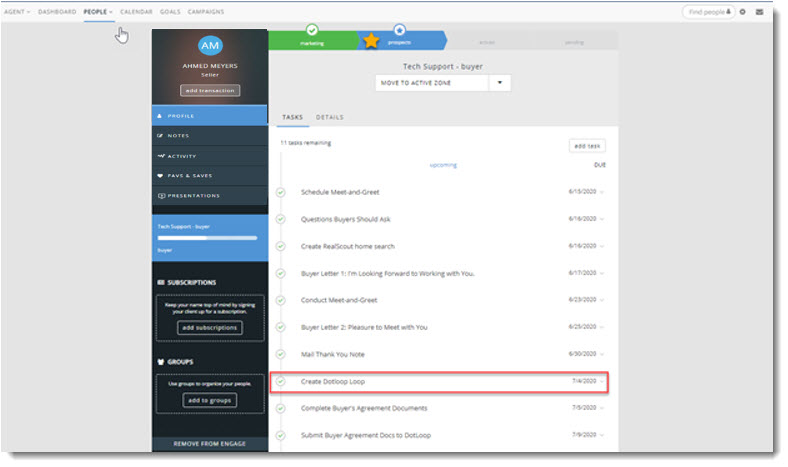Click the Ahmed Meyers name
This screenshot has height=467, width=788.
pyautogui.click(x=210, y=66)
